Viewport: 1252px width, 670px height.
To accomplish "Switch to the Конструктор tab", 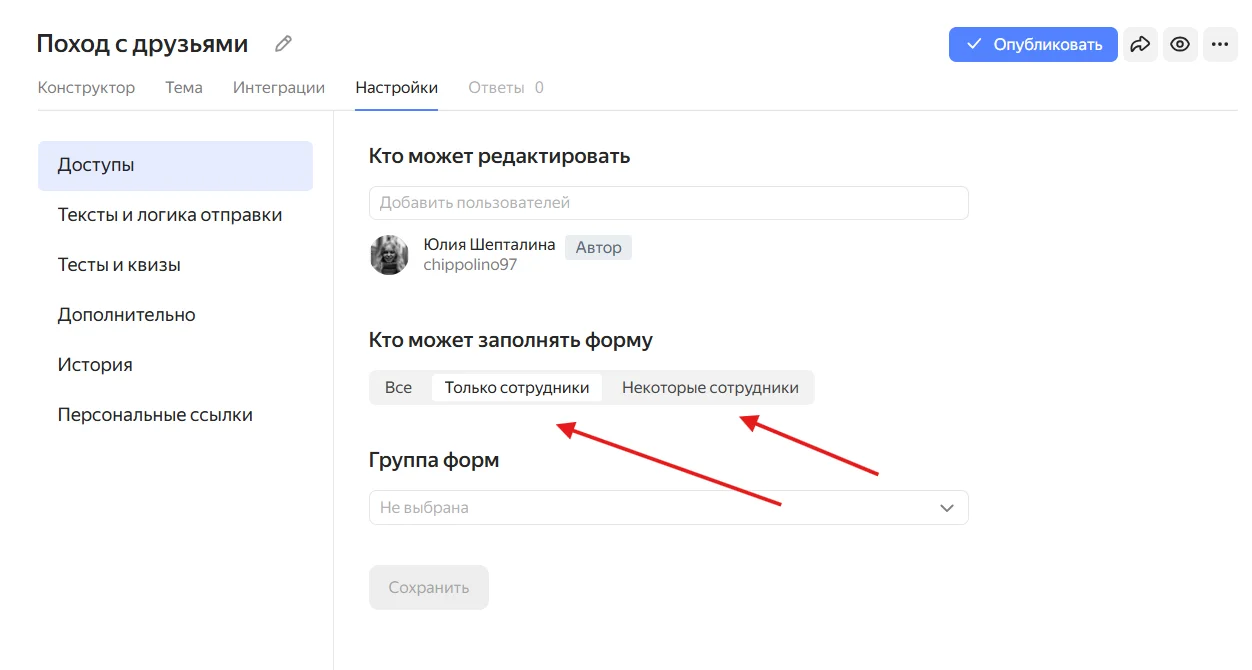I will (86, 87).
